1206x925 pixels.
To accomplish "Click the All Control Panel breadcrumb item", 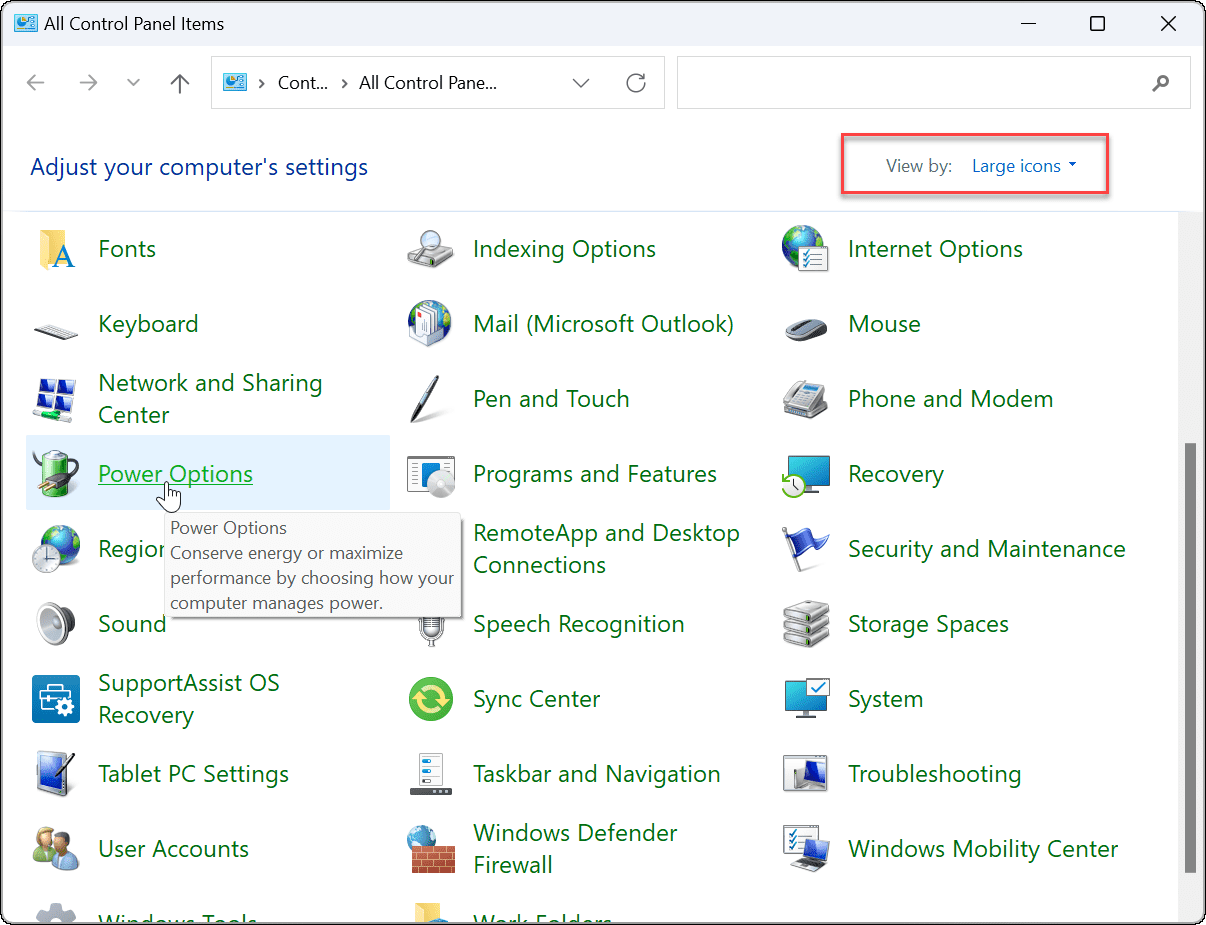I will coord(427,83).
